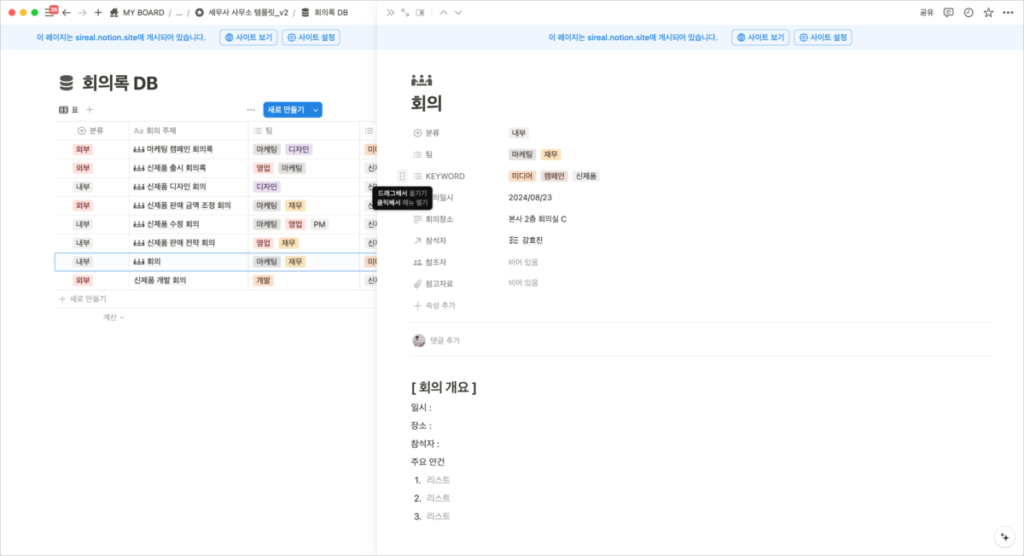The image size is (1024, 556).
Task: Go back with the left arrow
Action: pos(67,12)
